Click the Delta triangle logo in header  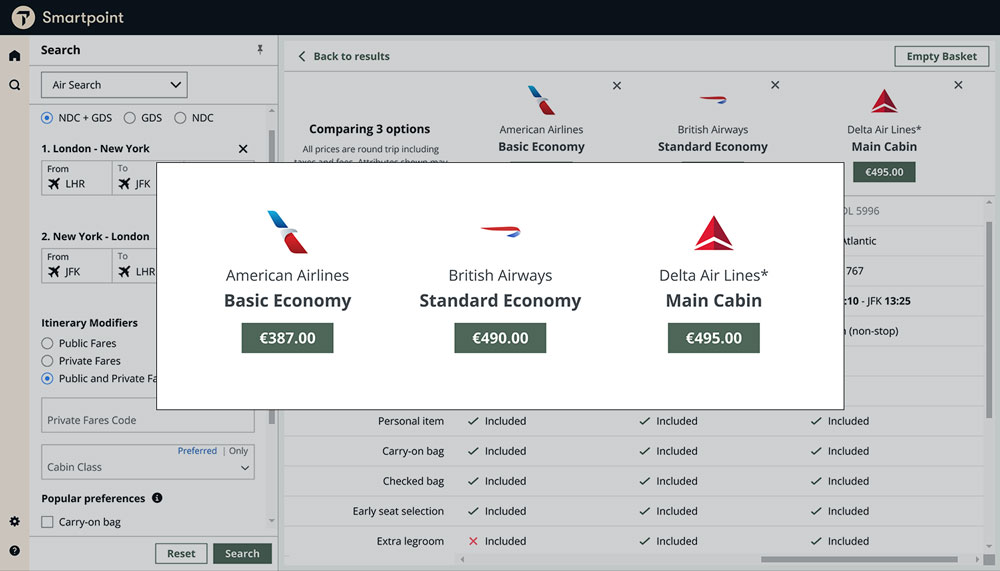point(884,101)
